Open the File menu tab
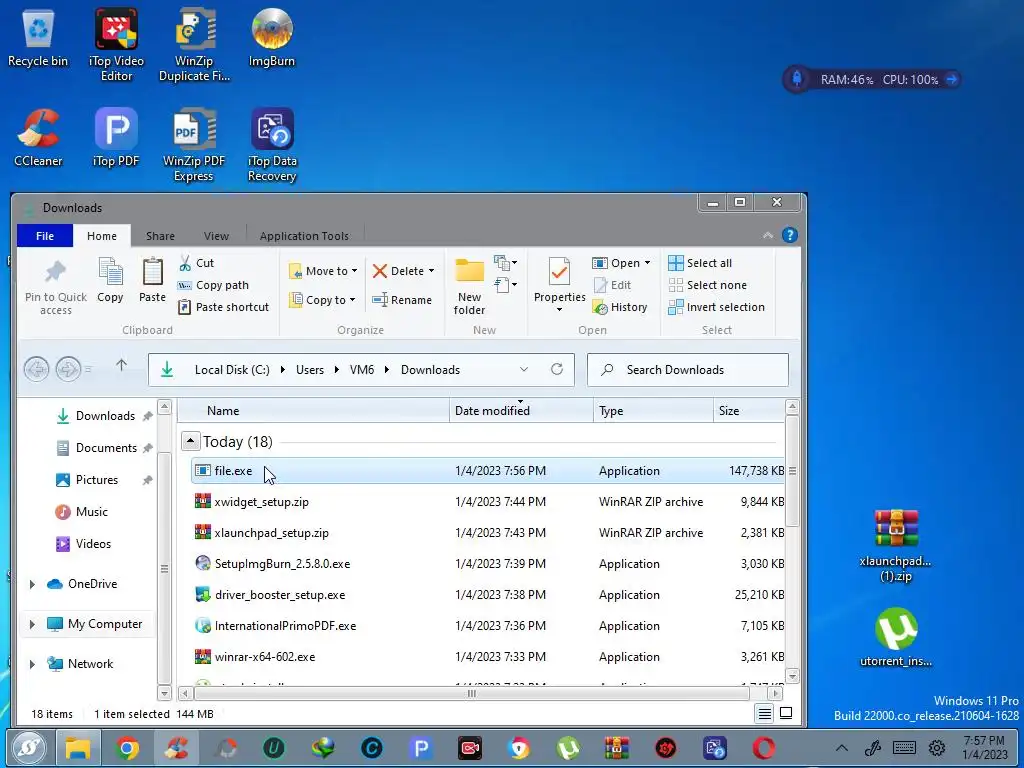Screen dimensions: 1024x768 click(x=45, y=236)
